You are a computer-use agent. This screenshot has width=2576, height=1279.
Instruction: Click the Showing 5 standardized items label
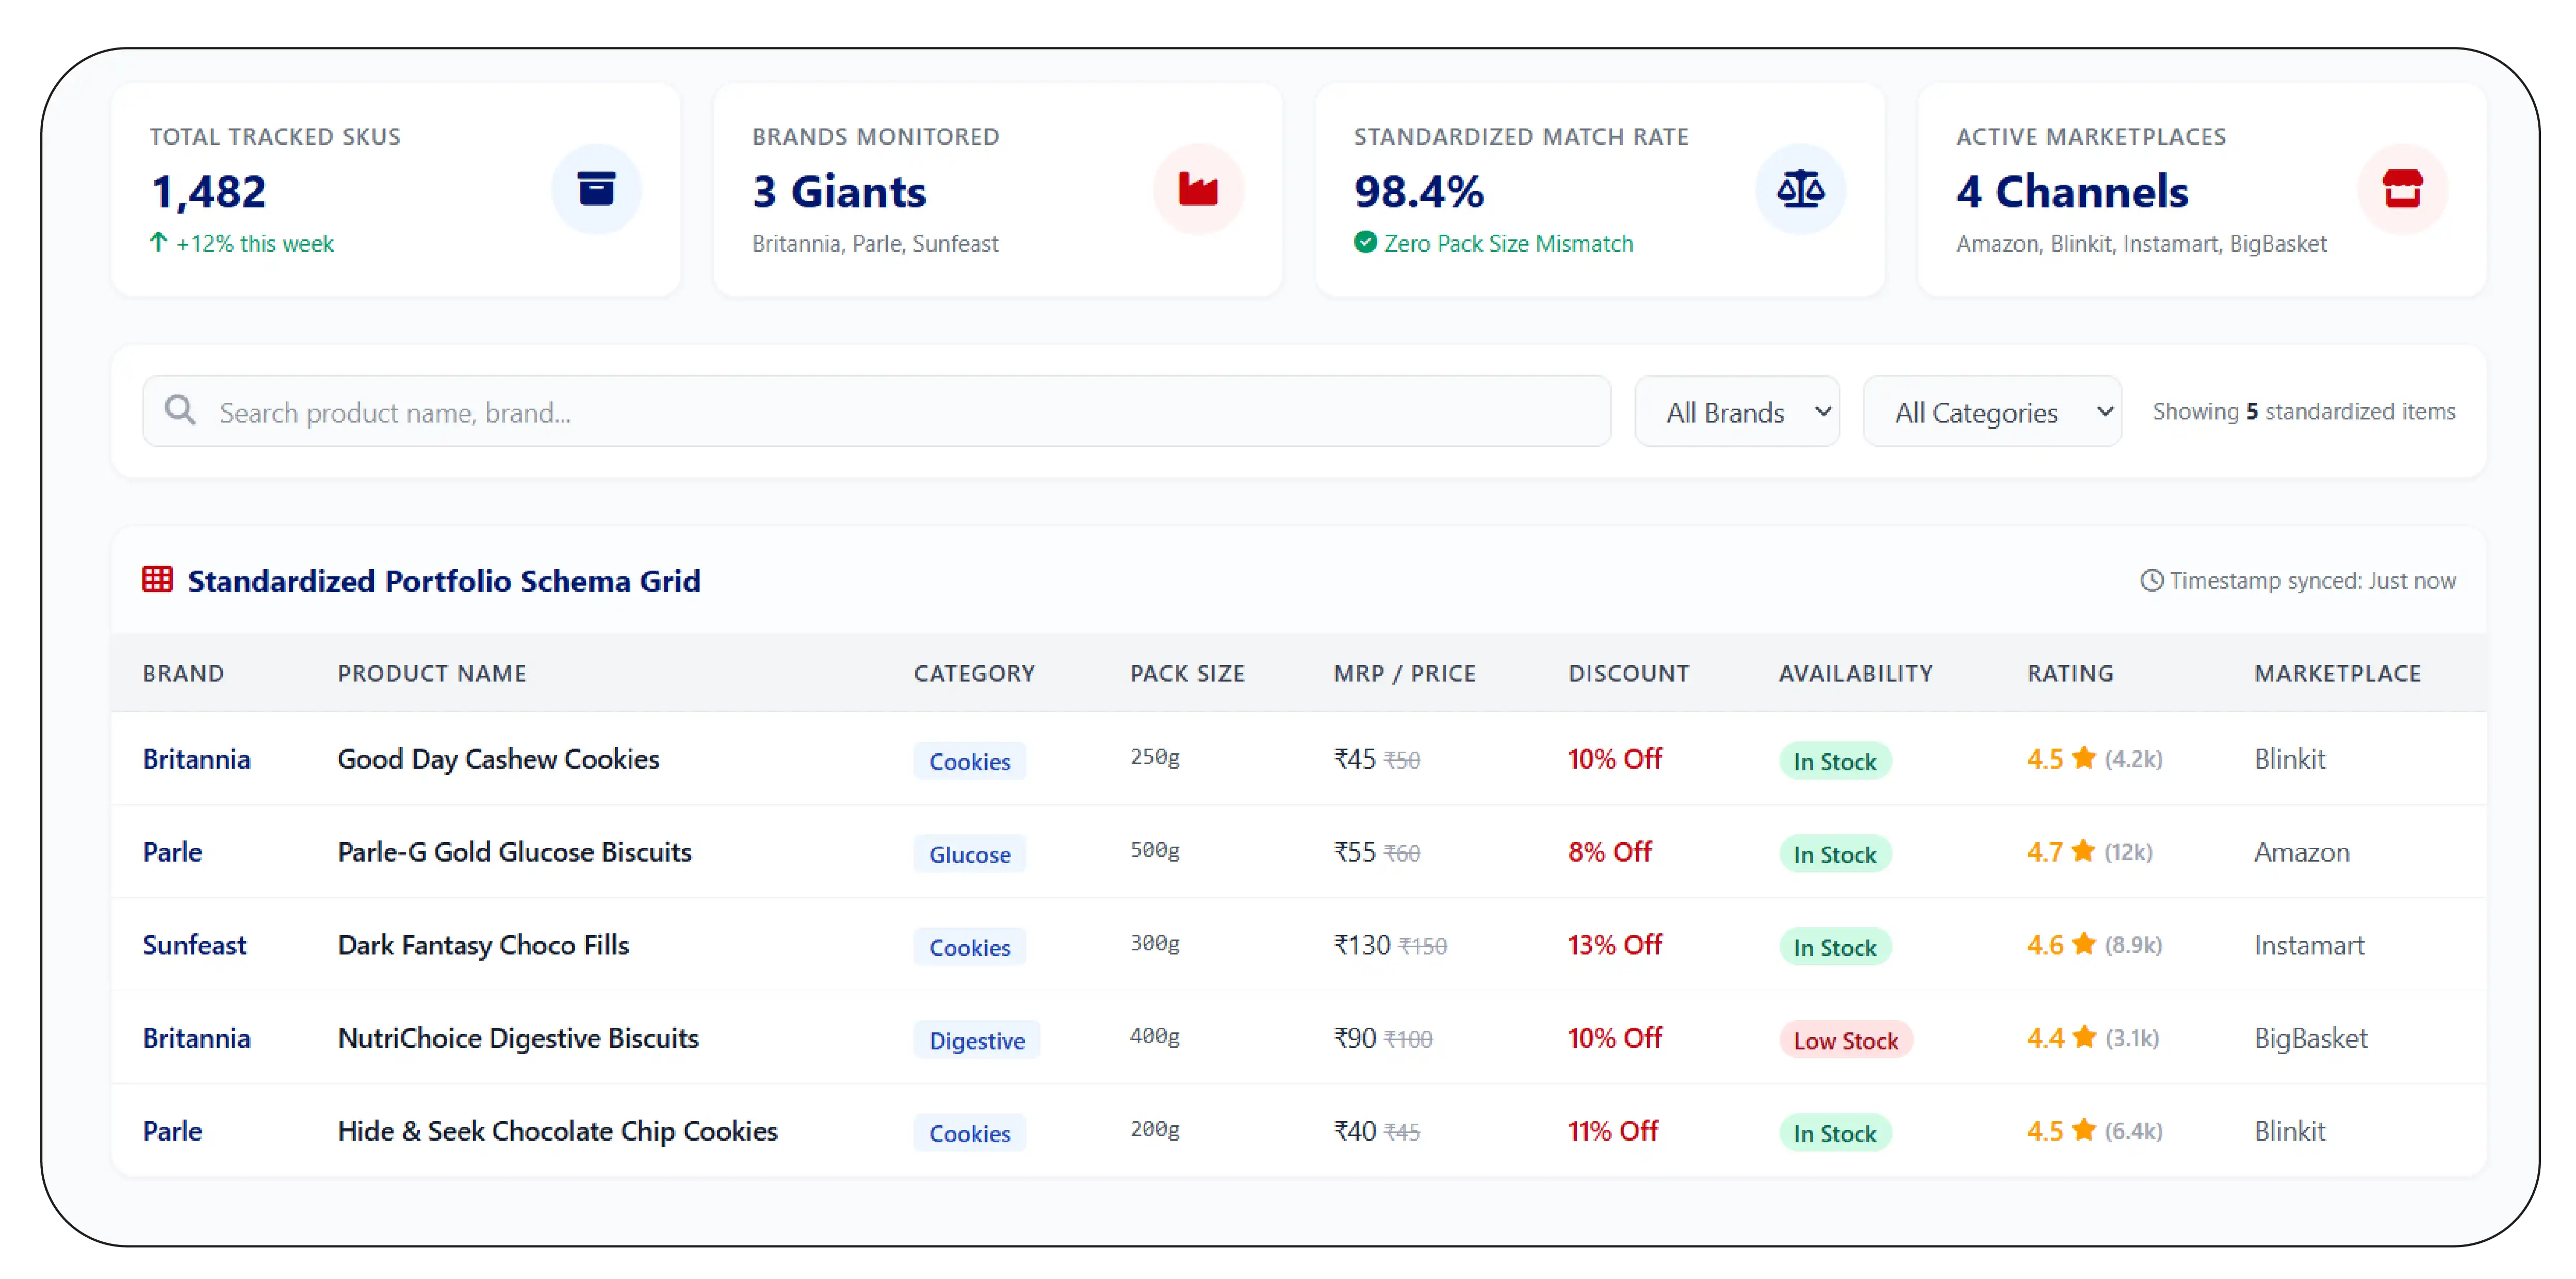tap(2303, 411)
